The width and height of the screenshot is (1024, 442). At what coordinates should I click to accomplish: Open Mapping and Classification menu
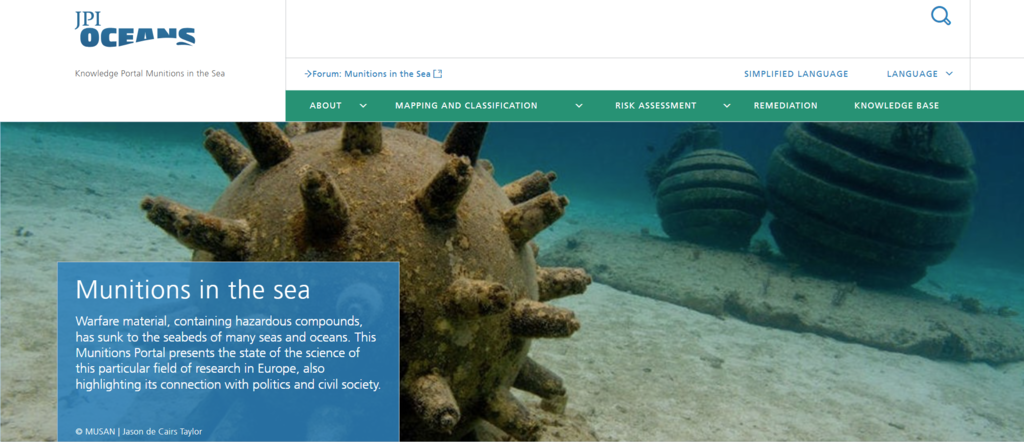[x=466, y=106]
